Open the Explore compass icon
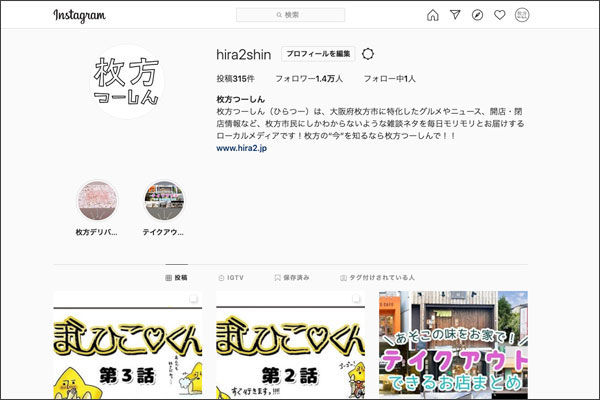This screenshot has width=600, height=400. 477,15
